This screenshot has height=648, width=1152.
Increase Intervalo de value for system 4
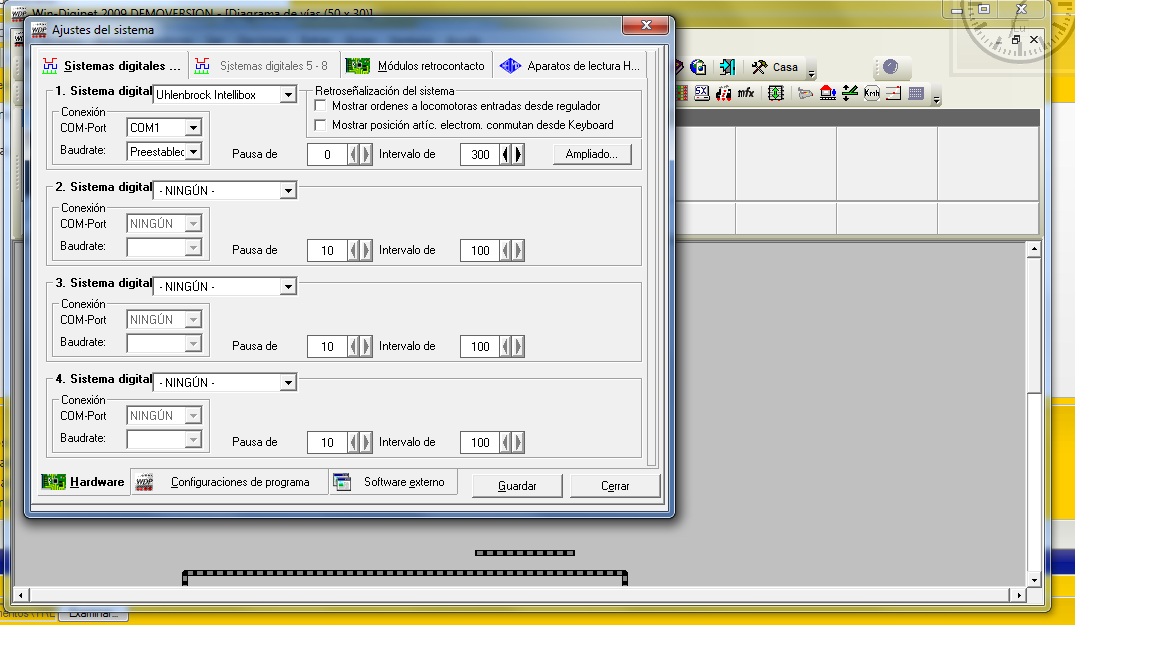pos(518,442)
